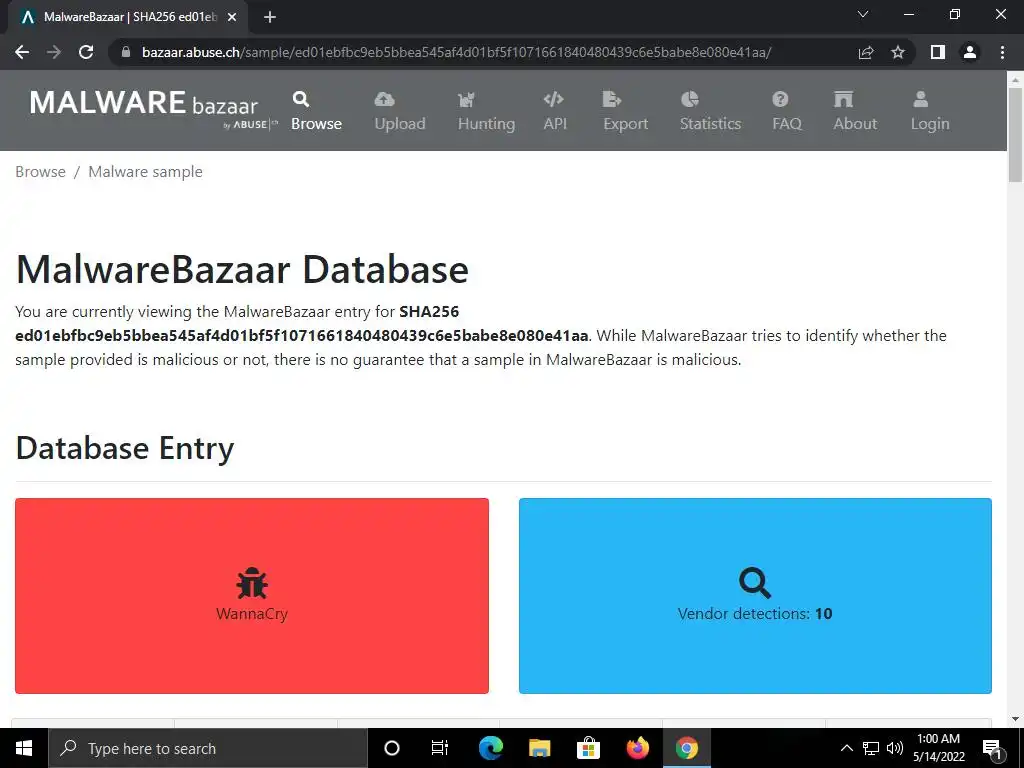Open the API code icon
1024x768 pixels.
click(x=553, y=99)
